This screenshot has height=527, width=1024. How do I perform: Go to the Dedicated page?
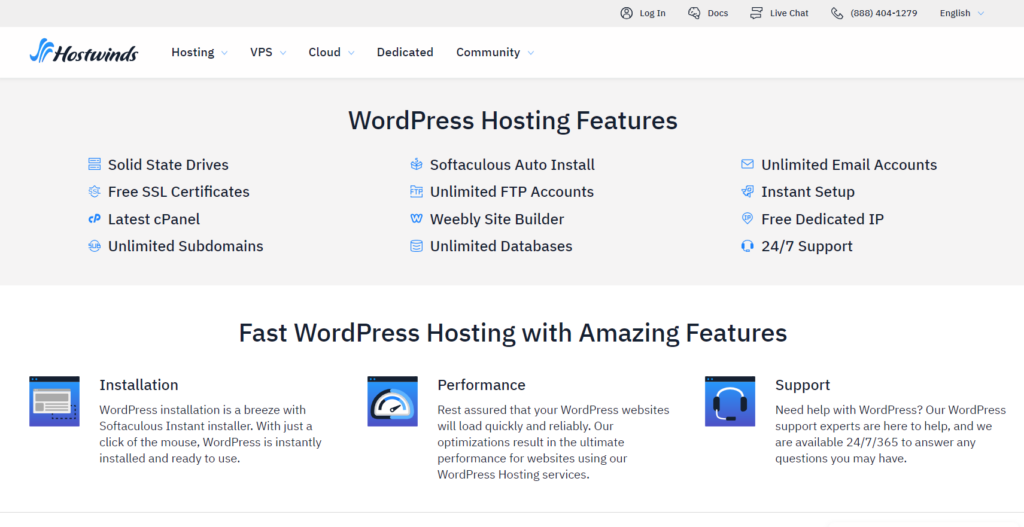point(405,52)
